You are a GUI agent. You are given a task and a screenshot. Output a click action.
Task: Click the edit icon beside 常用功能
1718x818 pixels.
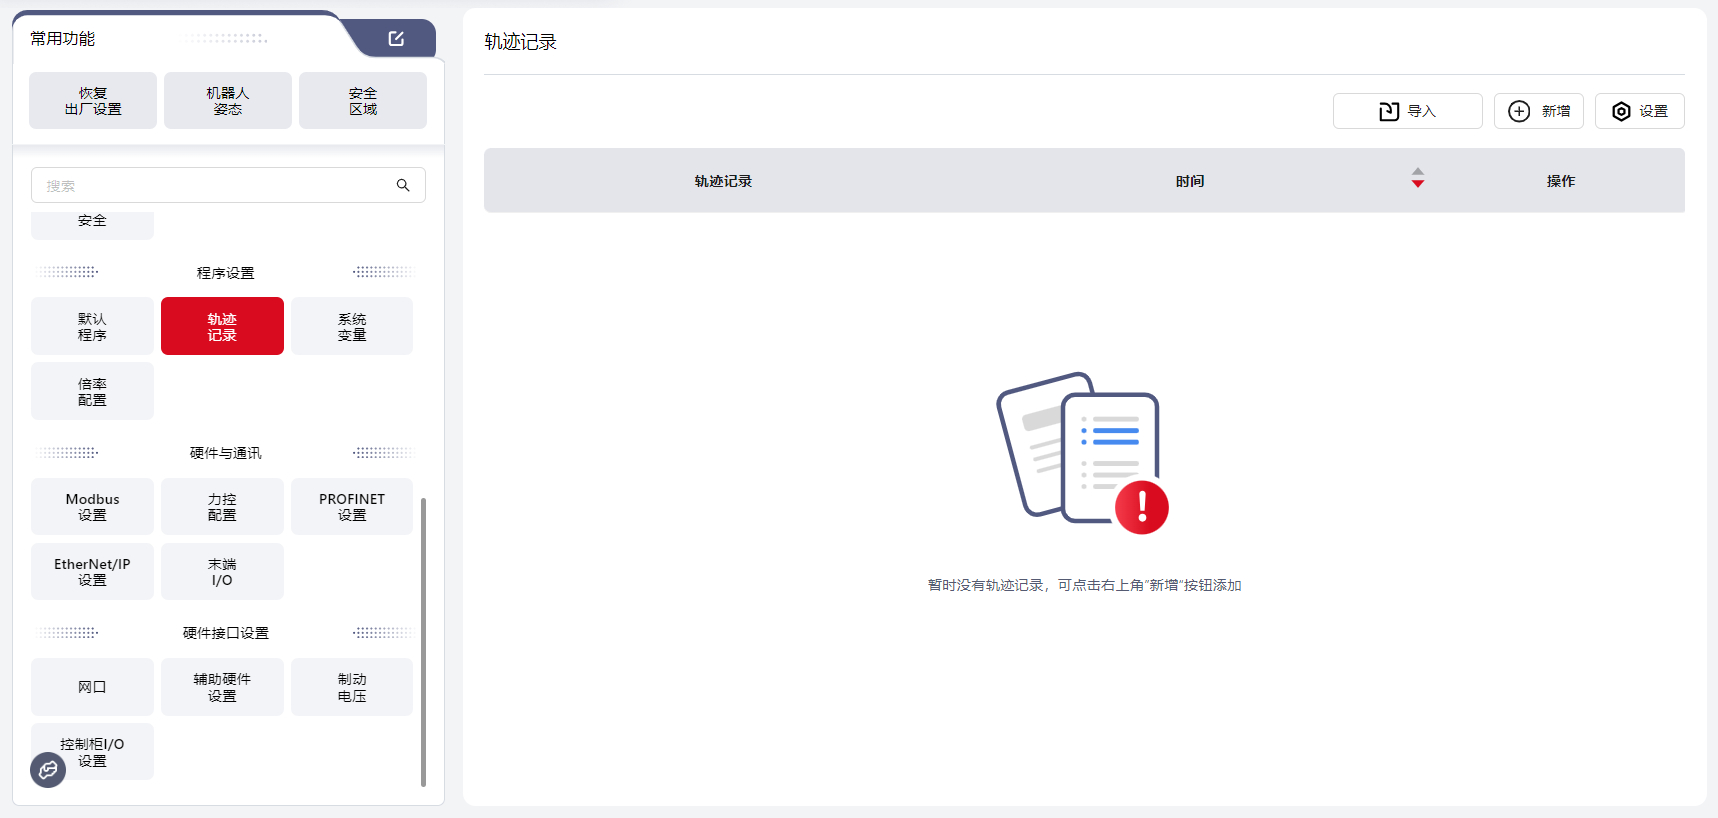click(396, 38)
